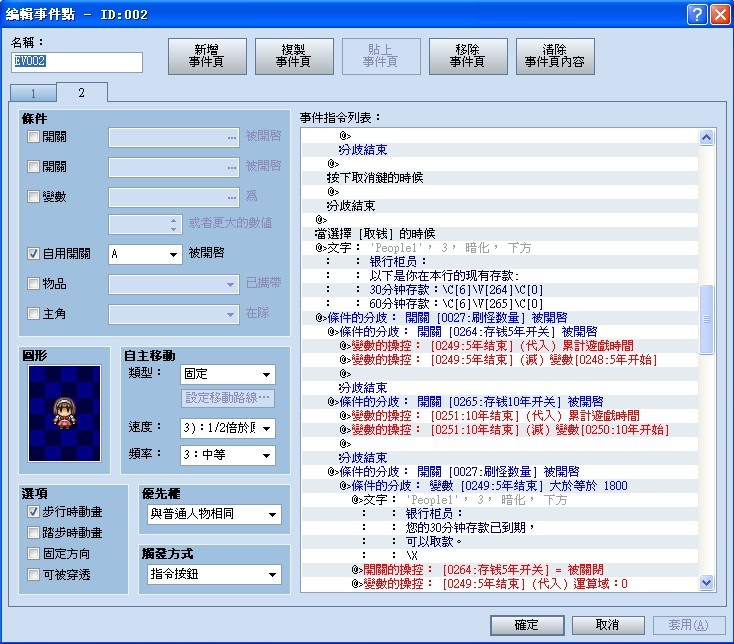Open the 頻率 frequency dropdown

[228, 455]
